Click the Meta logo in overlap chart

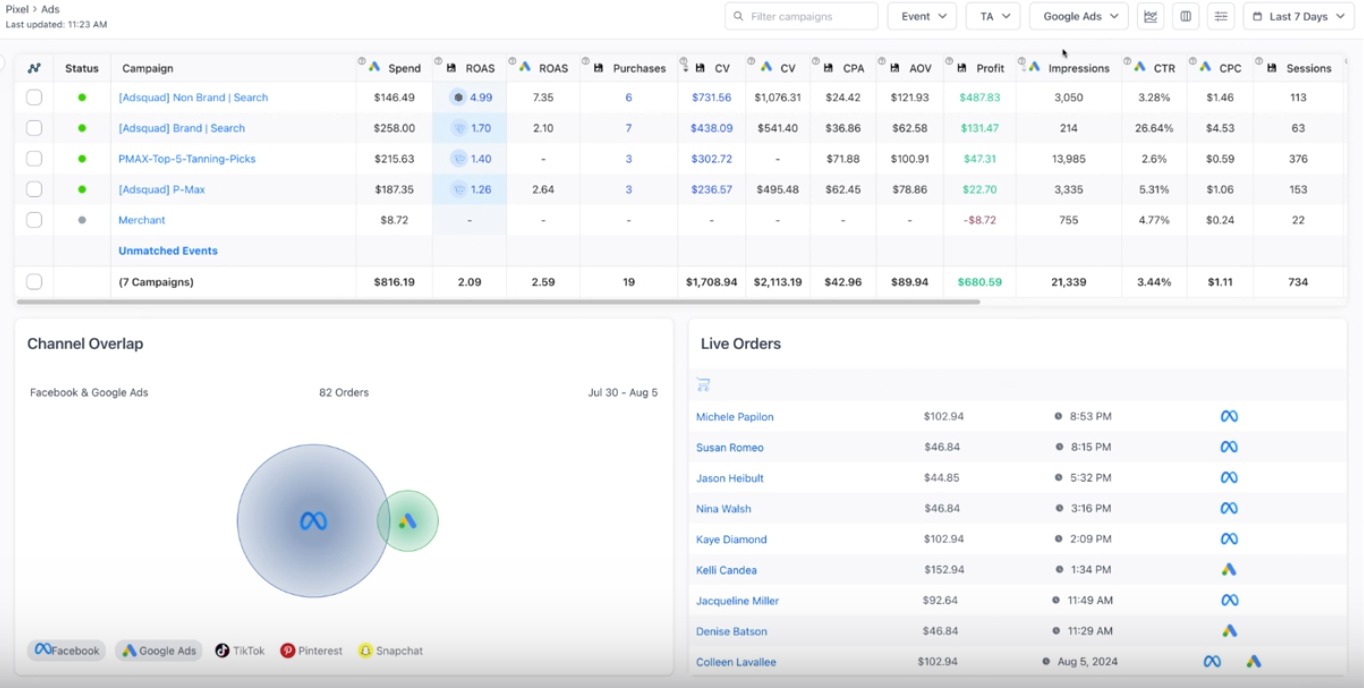313,521
